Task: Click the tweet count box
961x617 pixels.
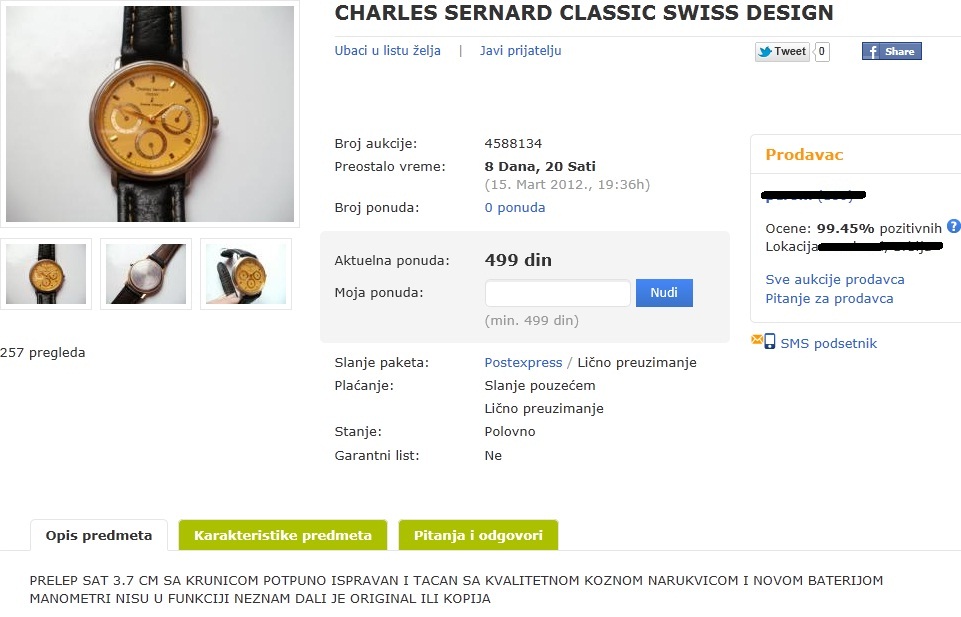Action: pyautogui.click(x=822, y=52)
